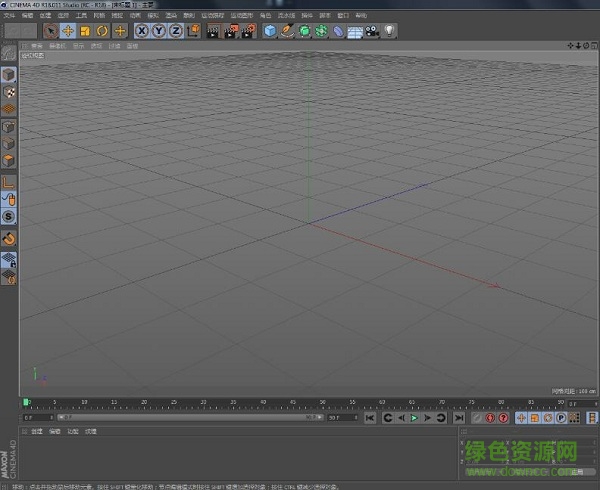Screen dimensions: 600x490
Task: Enable snapping with the S icon
Action: [x=9, y=216]
